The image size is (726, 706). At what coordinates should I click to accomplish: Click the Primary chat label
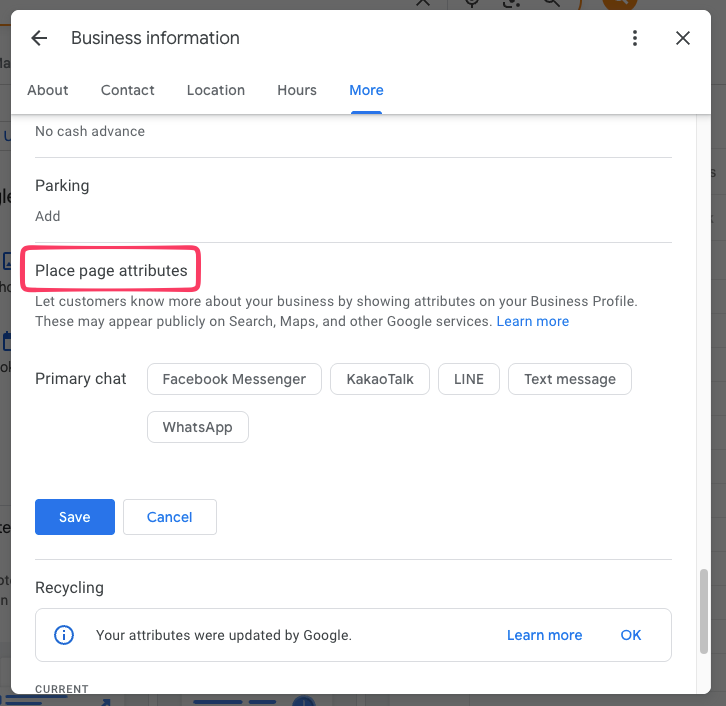coord(81,379)
